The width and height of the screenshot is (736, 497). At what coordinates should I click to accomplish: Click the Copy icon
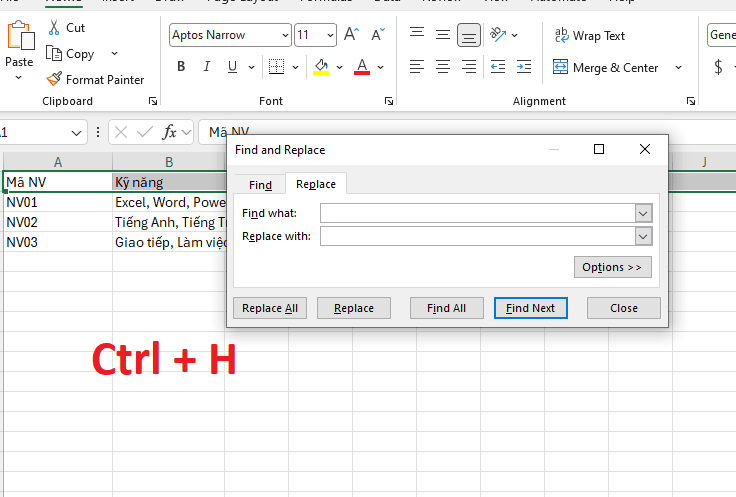[x=54, y=54]
